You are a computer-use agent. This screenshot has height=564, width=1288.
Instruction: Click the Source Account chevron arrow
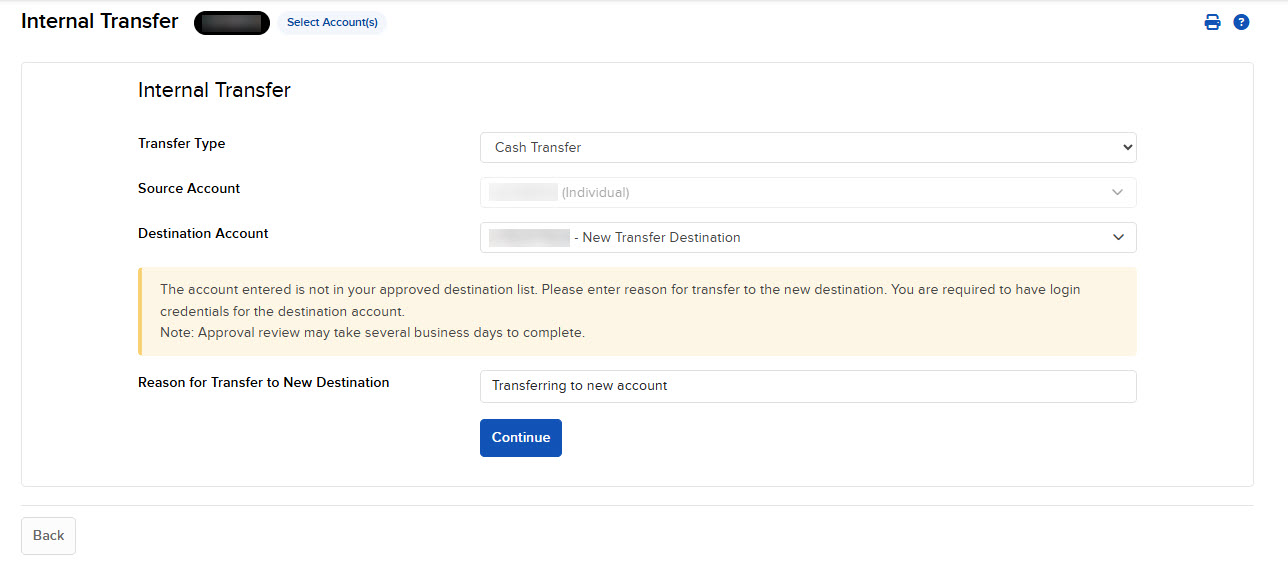coord(1118,192)
